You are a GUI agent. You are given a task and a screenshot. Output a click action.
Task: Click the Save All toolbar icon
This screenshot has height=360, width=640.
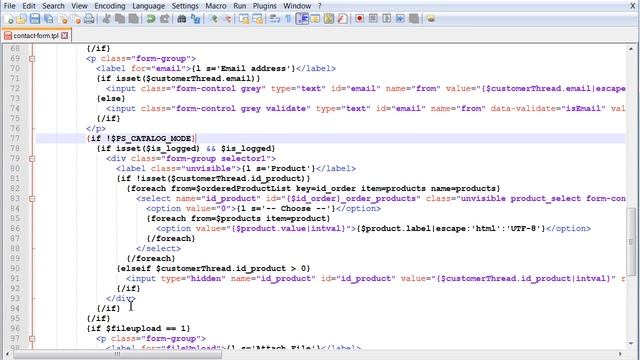pyautogui.click(x=49, y=19)
